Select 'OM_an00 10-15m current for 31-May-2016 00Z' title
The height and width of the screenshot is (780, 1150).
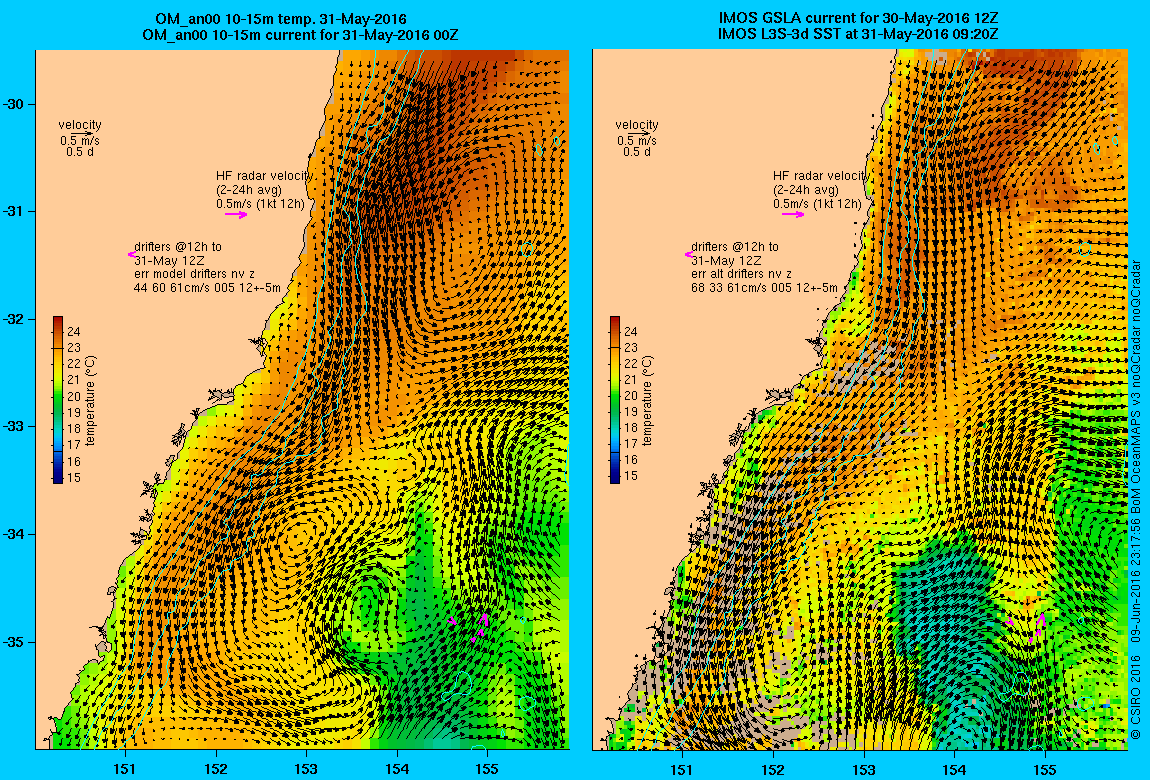click(301, 34)
